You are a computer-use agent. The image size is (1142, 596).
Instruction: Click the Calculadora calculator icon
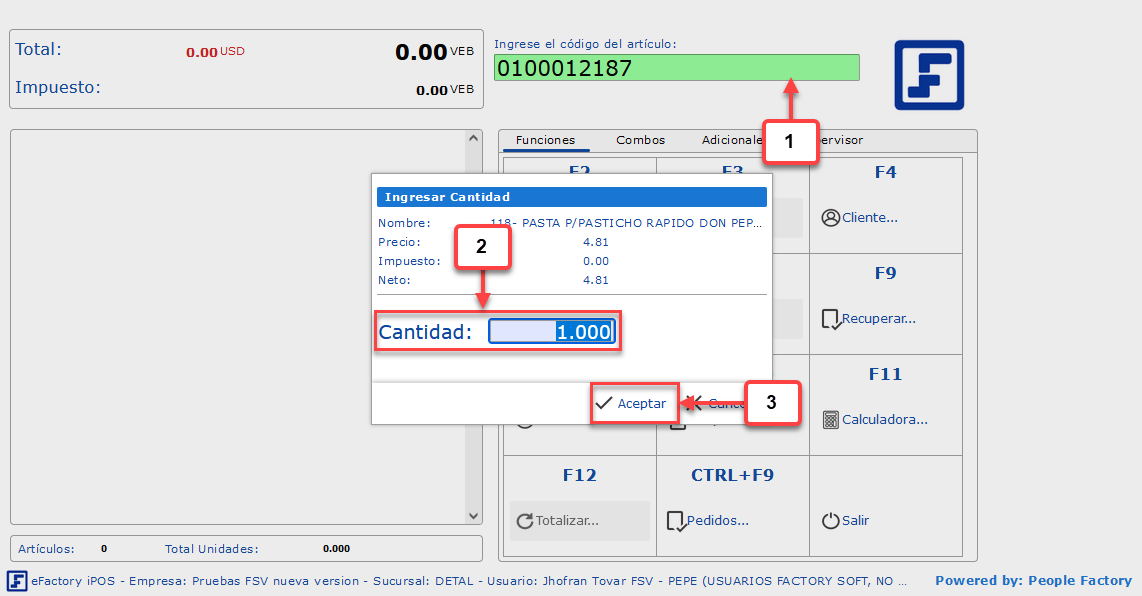(830, 420)
